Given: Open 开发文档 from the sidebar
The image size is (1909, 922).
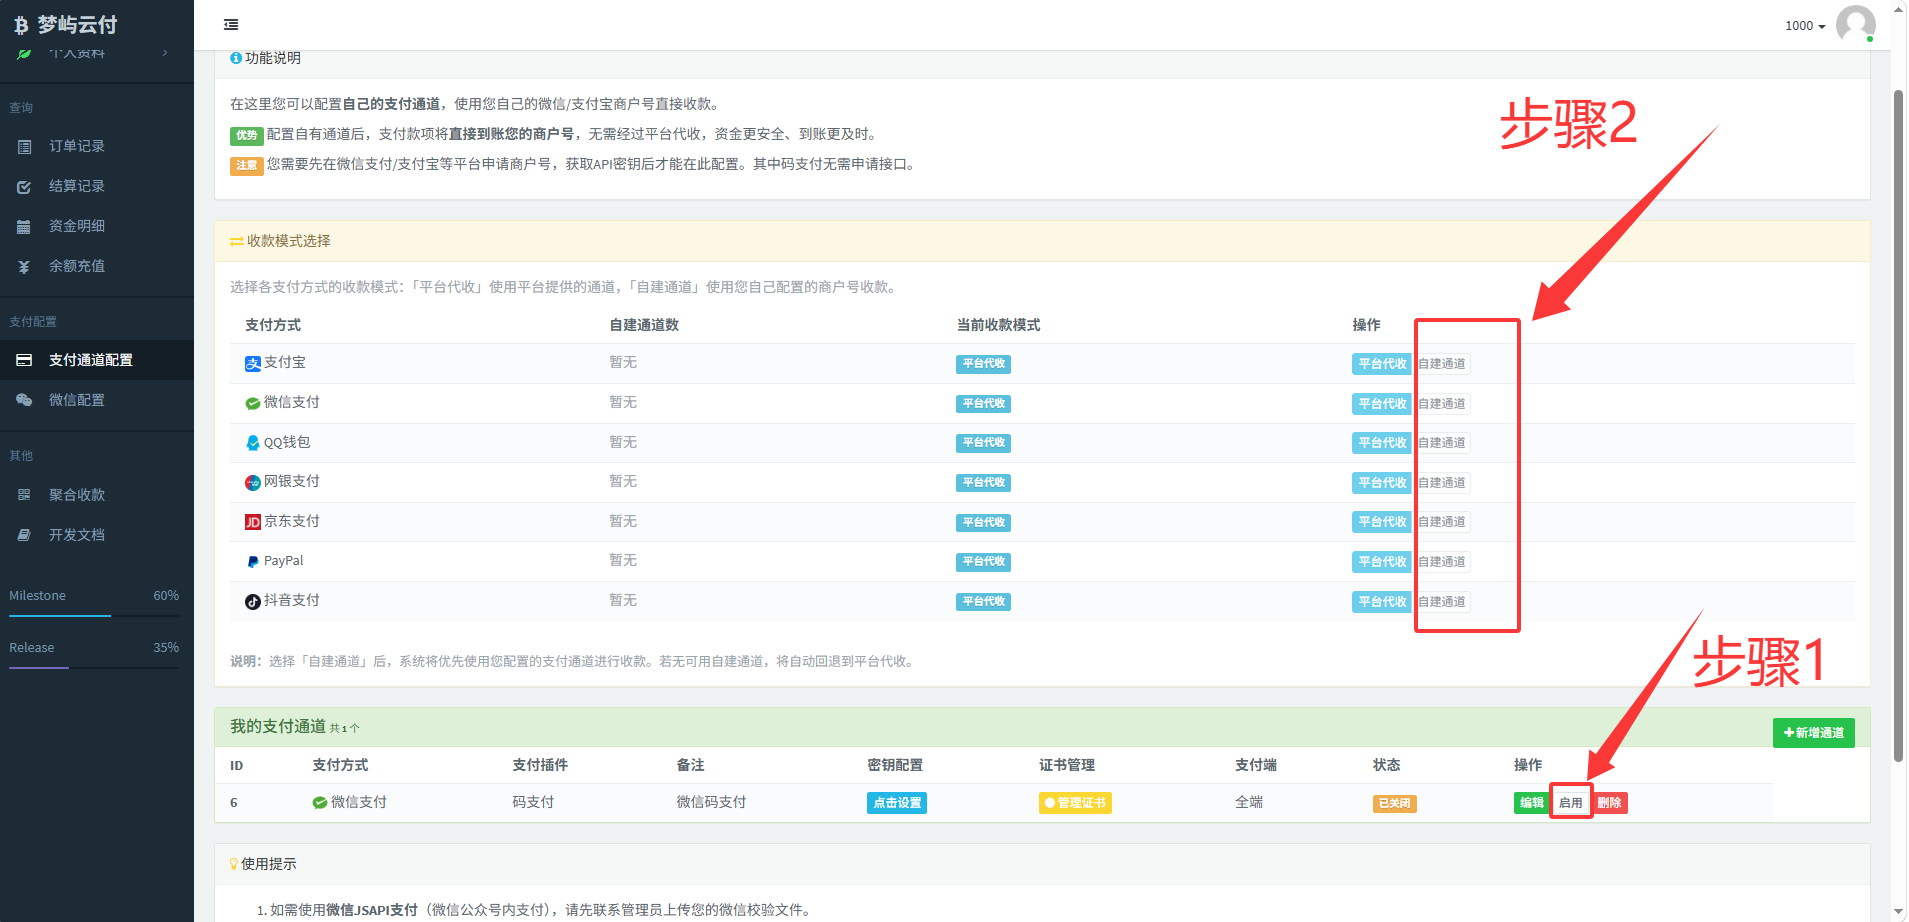Looking at the screenshot, I should pos(97,535).
